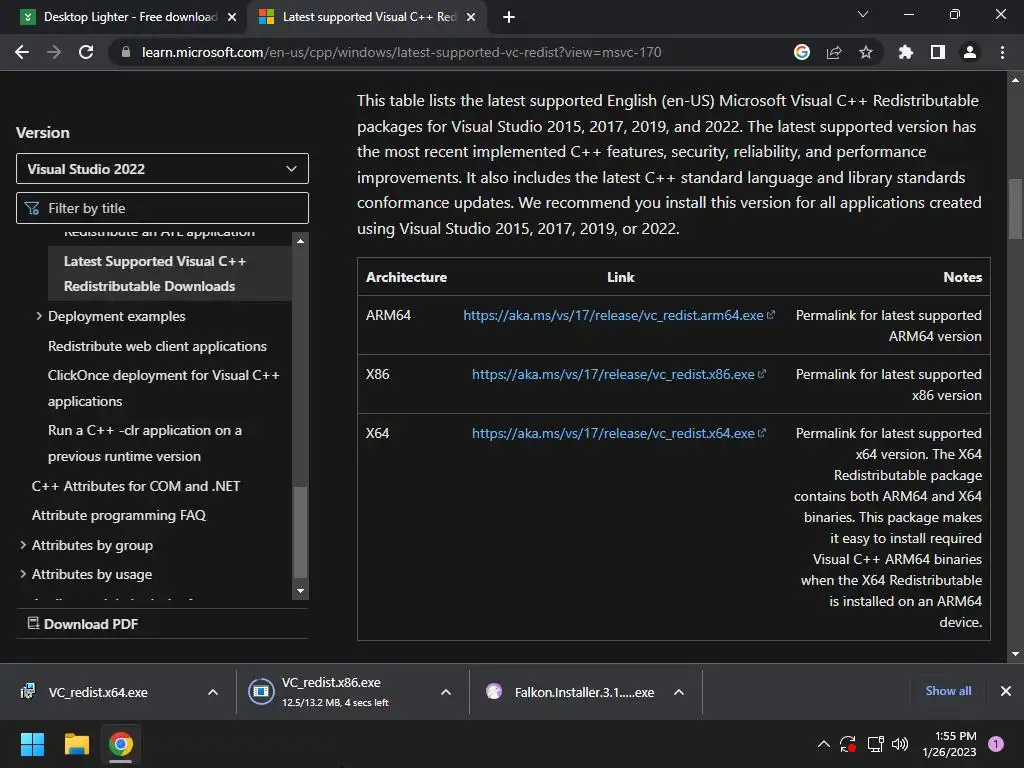Bookmark this page with star
The width and height of the screenshot is (1024, 768).
tap(866, 52)
